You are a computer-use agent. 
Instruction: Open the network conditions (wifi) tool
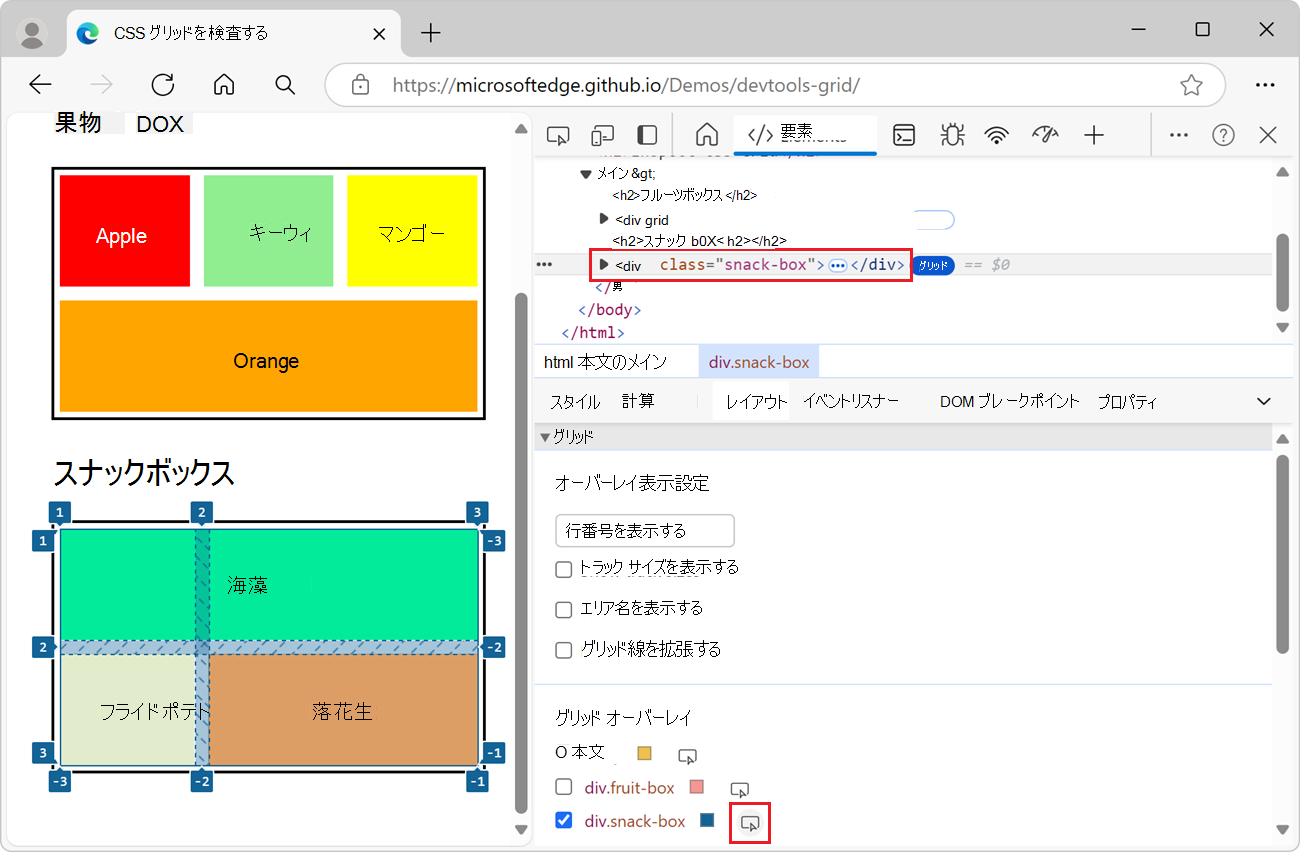(x=998, y=133)
